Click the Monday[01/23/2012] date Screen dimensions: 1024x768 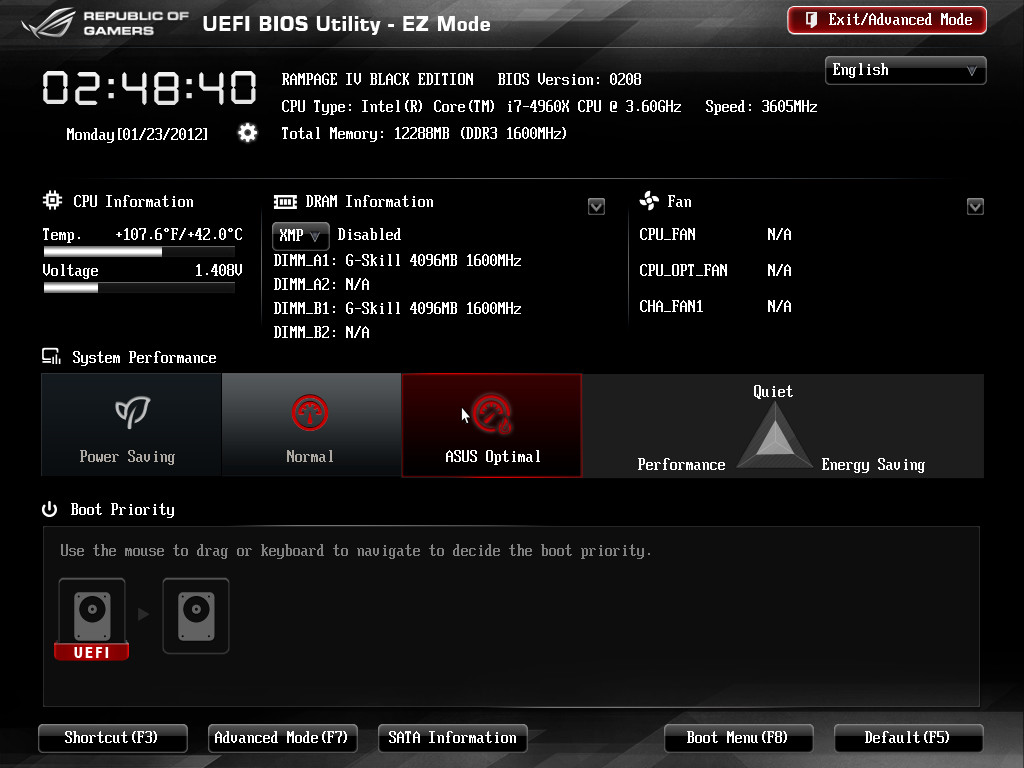point(137,134)
